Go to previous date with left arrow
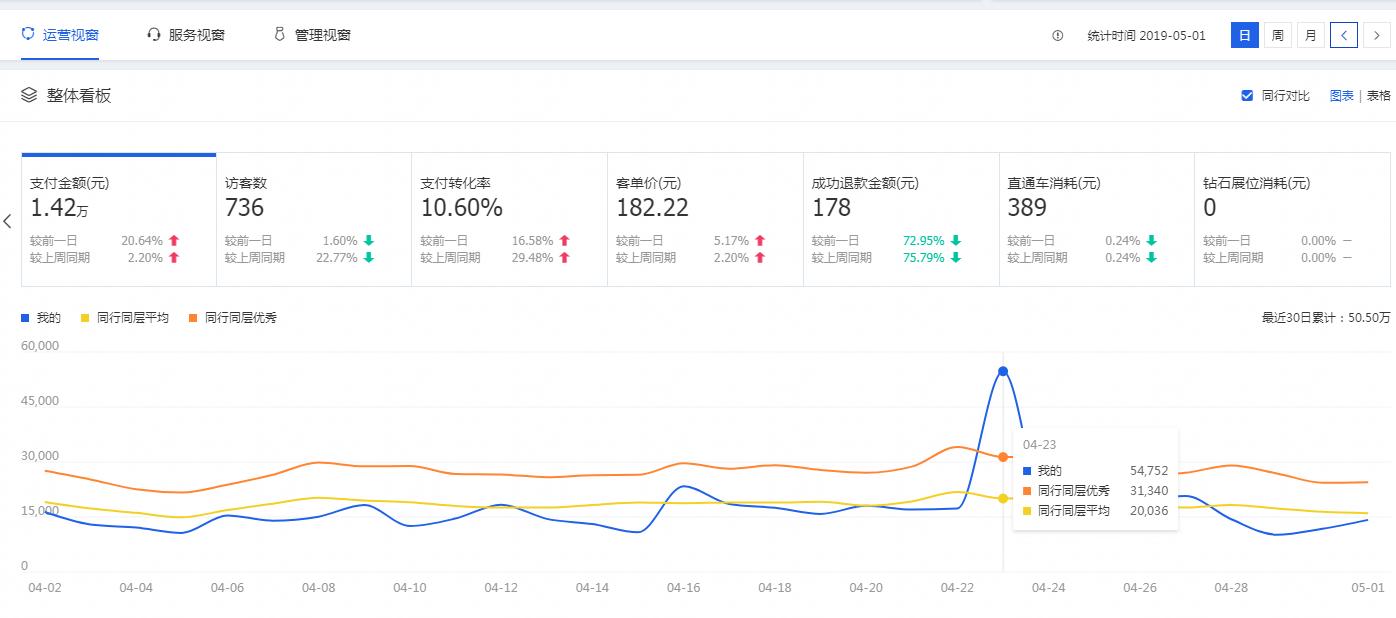Image resolution: width=1396 pixels, height=618 pixels. [1344, 36]
